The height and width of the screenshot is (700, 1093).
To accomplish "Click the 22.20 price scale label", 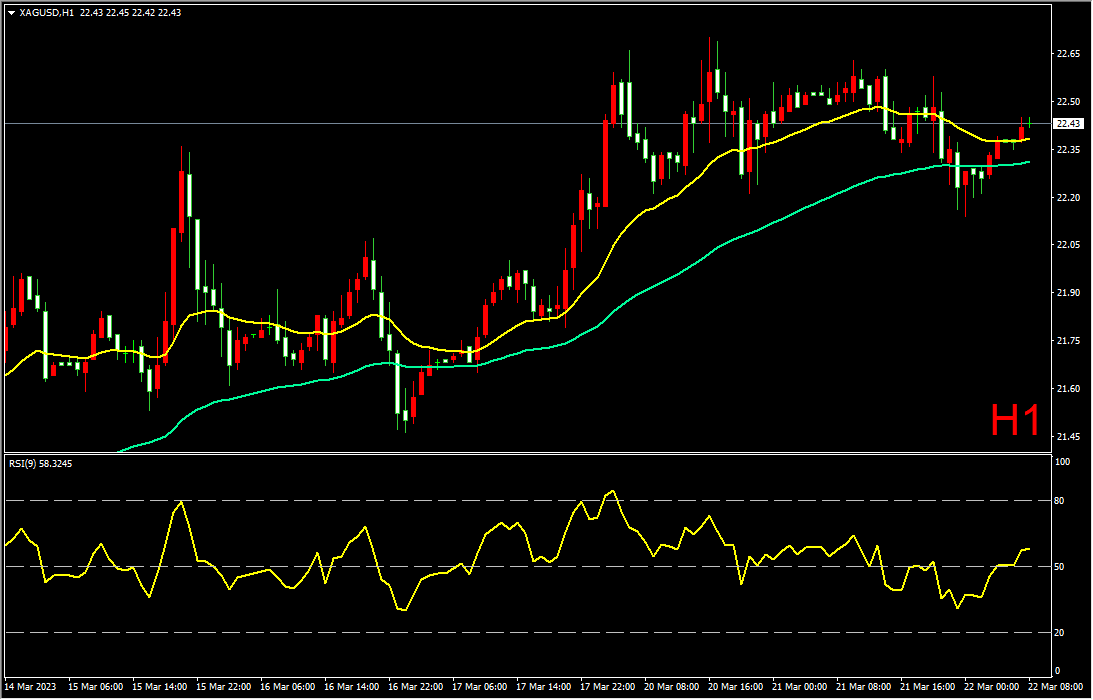I will 1069,198.
